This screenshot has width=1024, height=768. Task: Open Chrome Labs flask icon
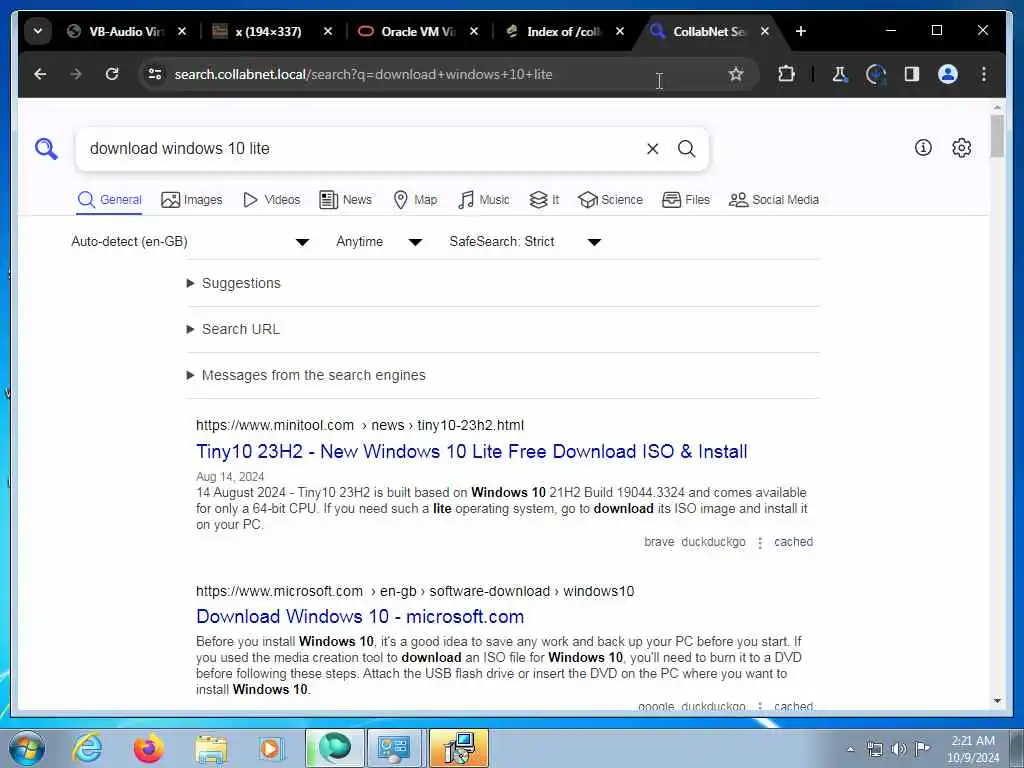point(839,74)
